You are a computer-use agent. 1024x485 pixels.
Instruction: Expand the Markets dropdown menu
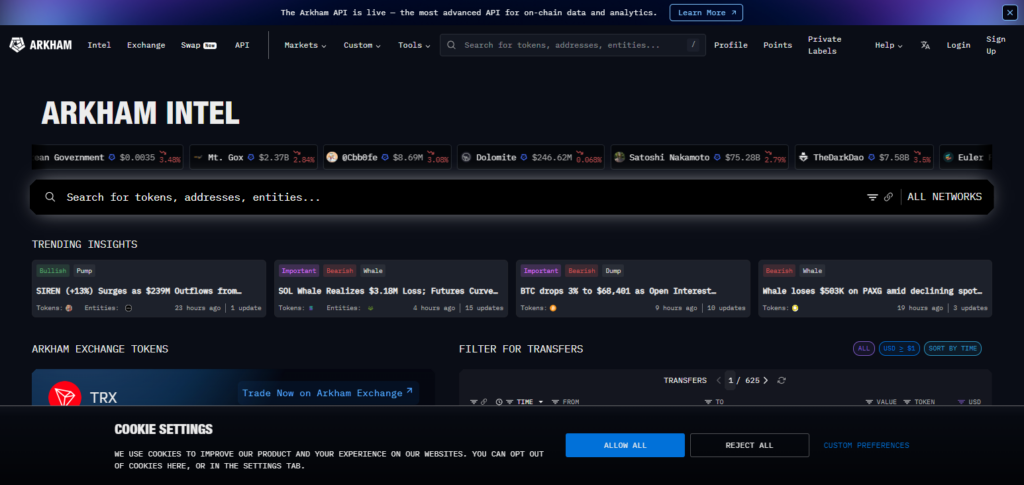(x=305, y=45)
